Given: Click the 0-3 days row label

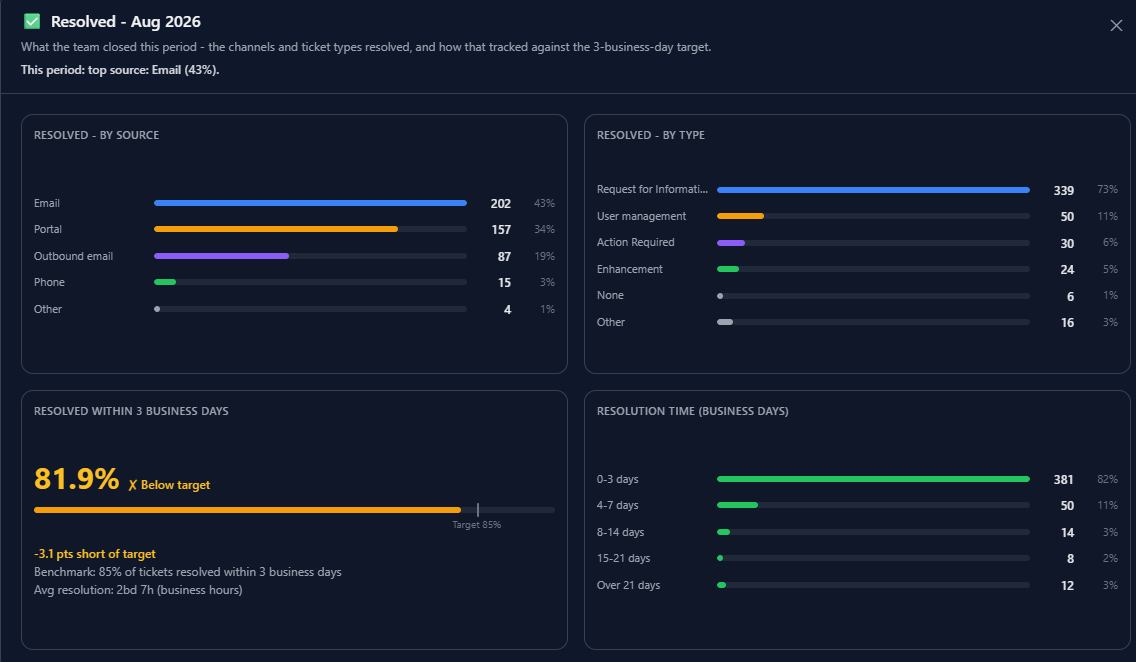Looking at the screenshot, I should coord(617,479).
